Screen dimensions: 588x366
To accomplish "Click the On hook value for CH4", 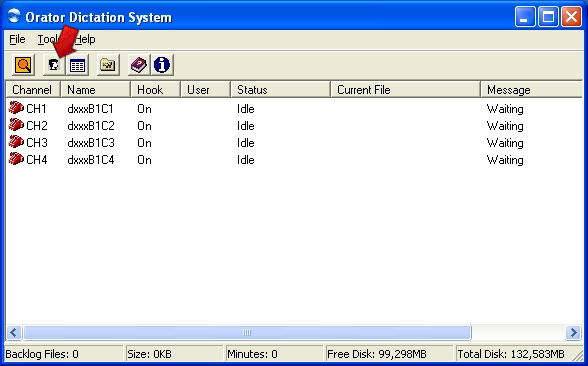I will coord(144,160).
